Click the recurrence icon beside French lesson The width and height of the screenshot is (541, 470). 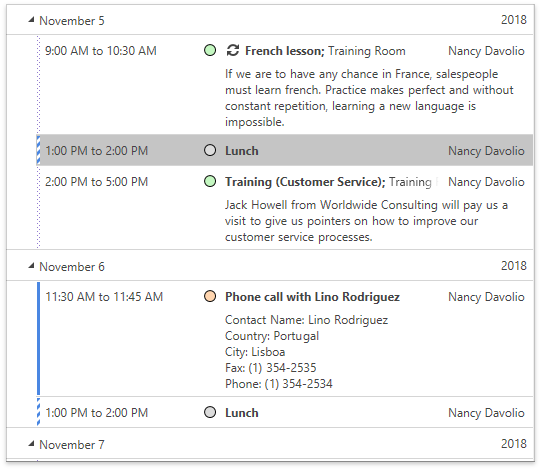coord(233,50)
